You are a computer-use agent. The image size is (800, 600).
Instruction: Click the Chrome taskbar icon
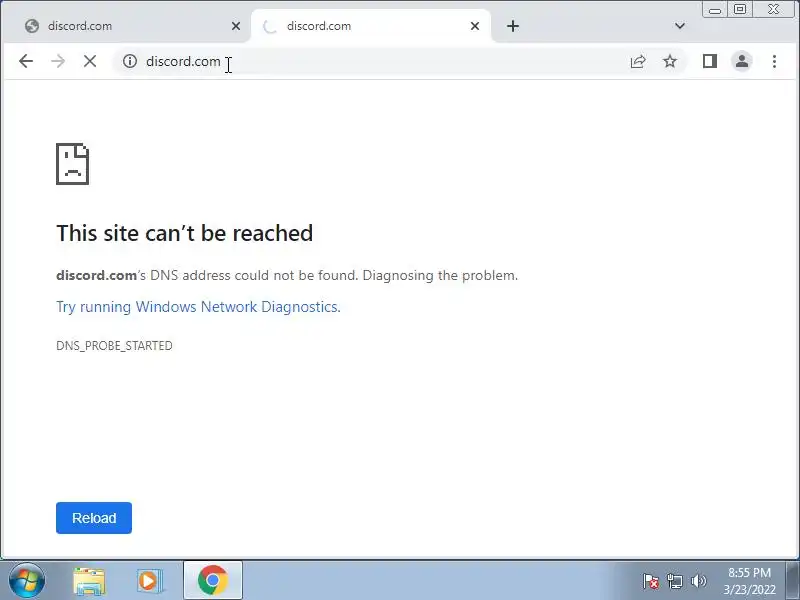pos(213,581)
